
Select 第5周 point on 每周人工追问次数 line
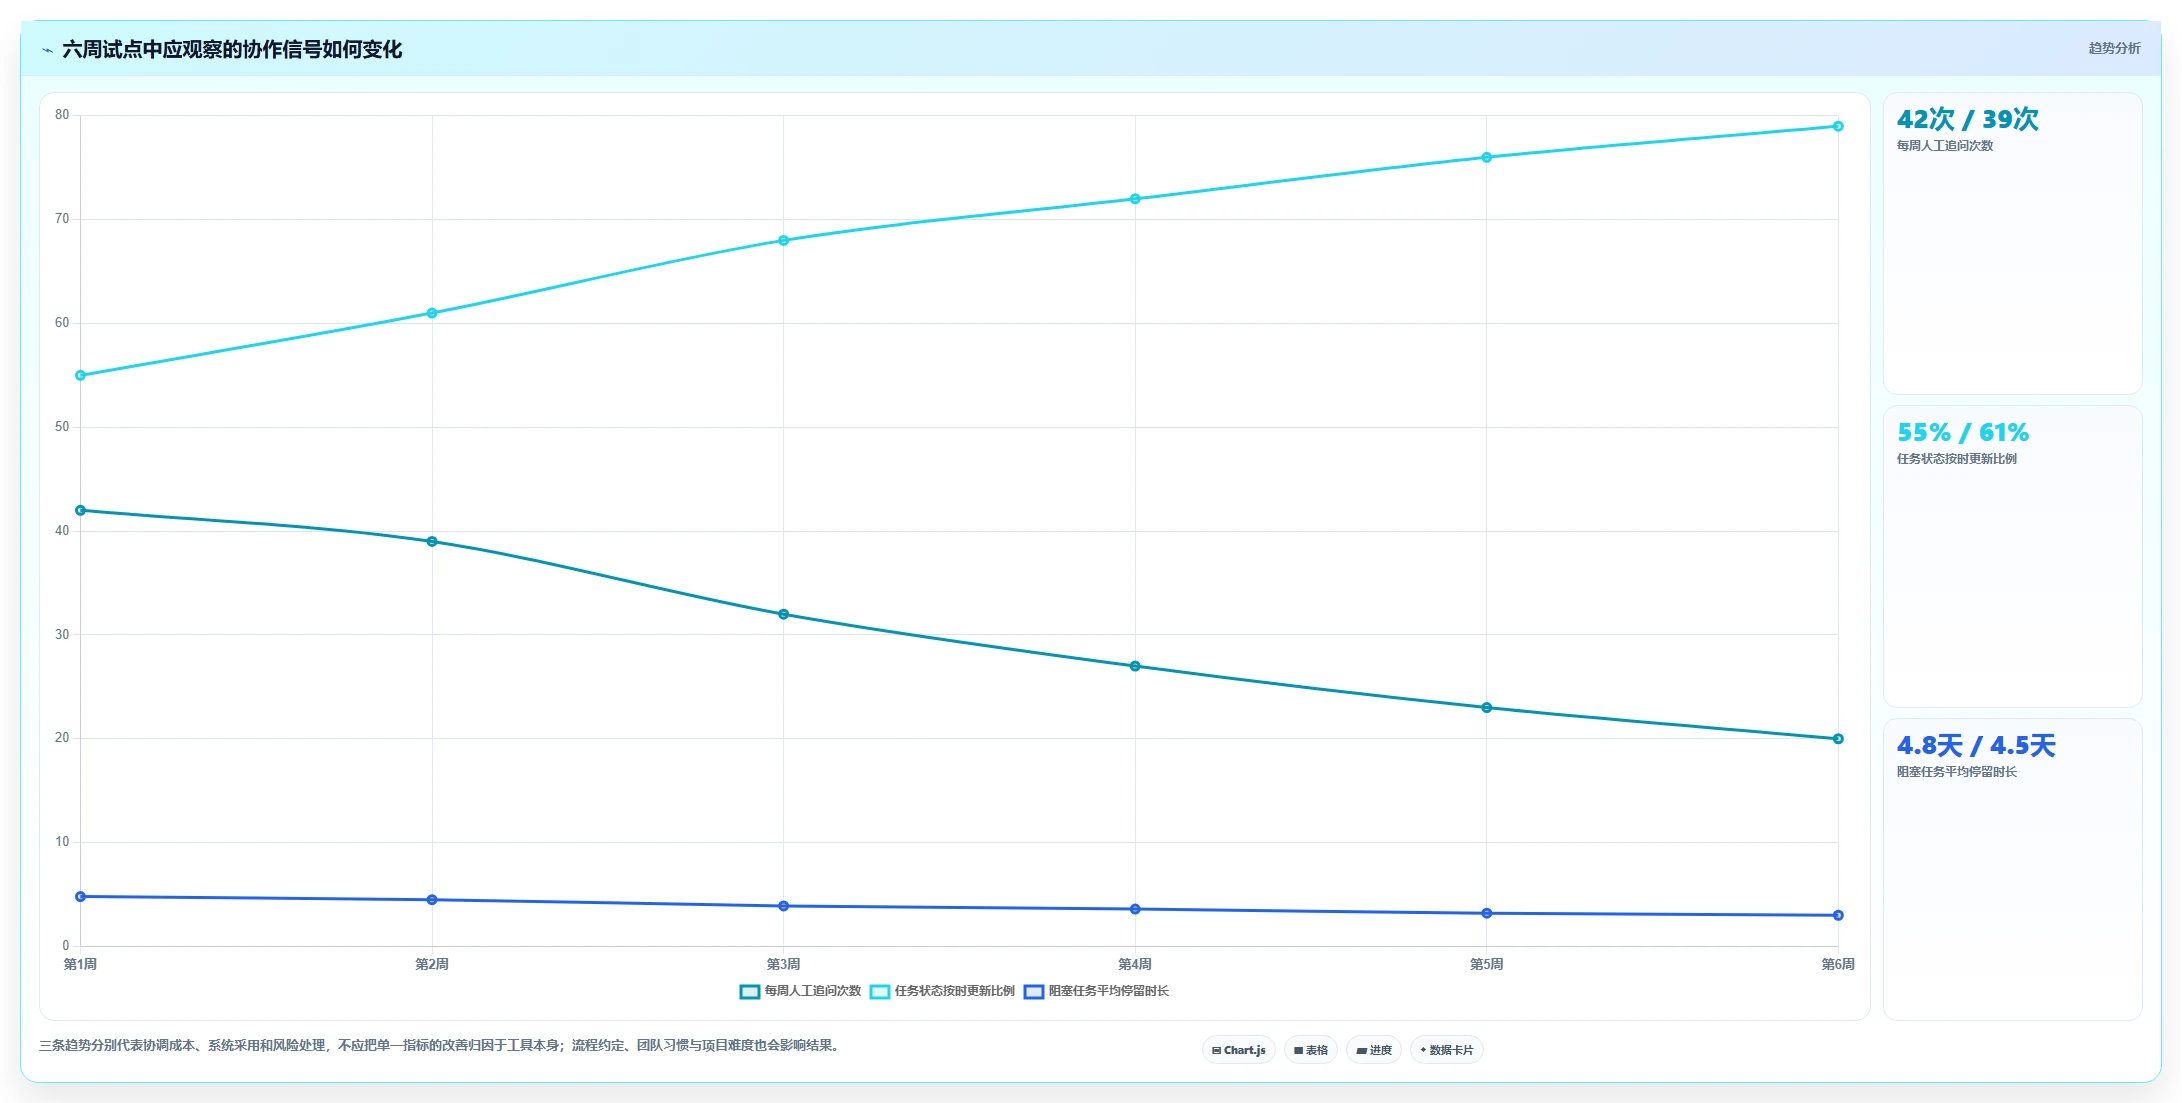[1486, 708]
